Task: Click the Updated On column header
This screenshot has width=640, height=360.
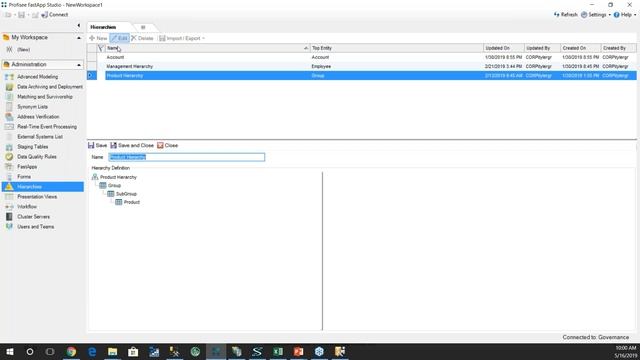Action: coord(503,48)
